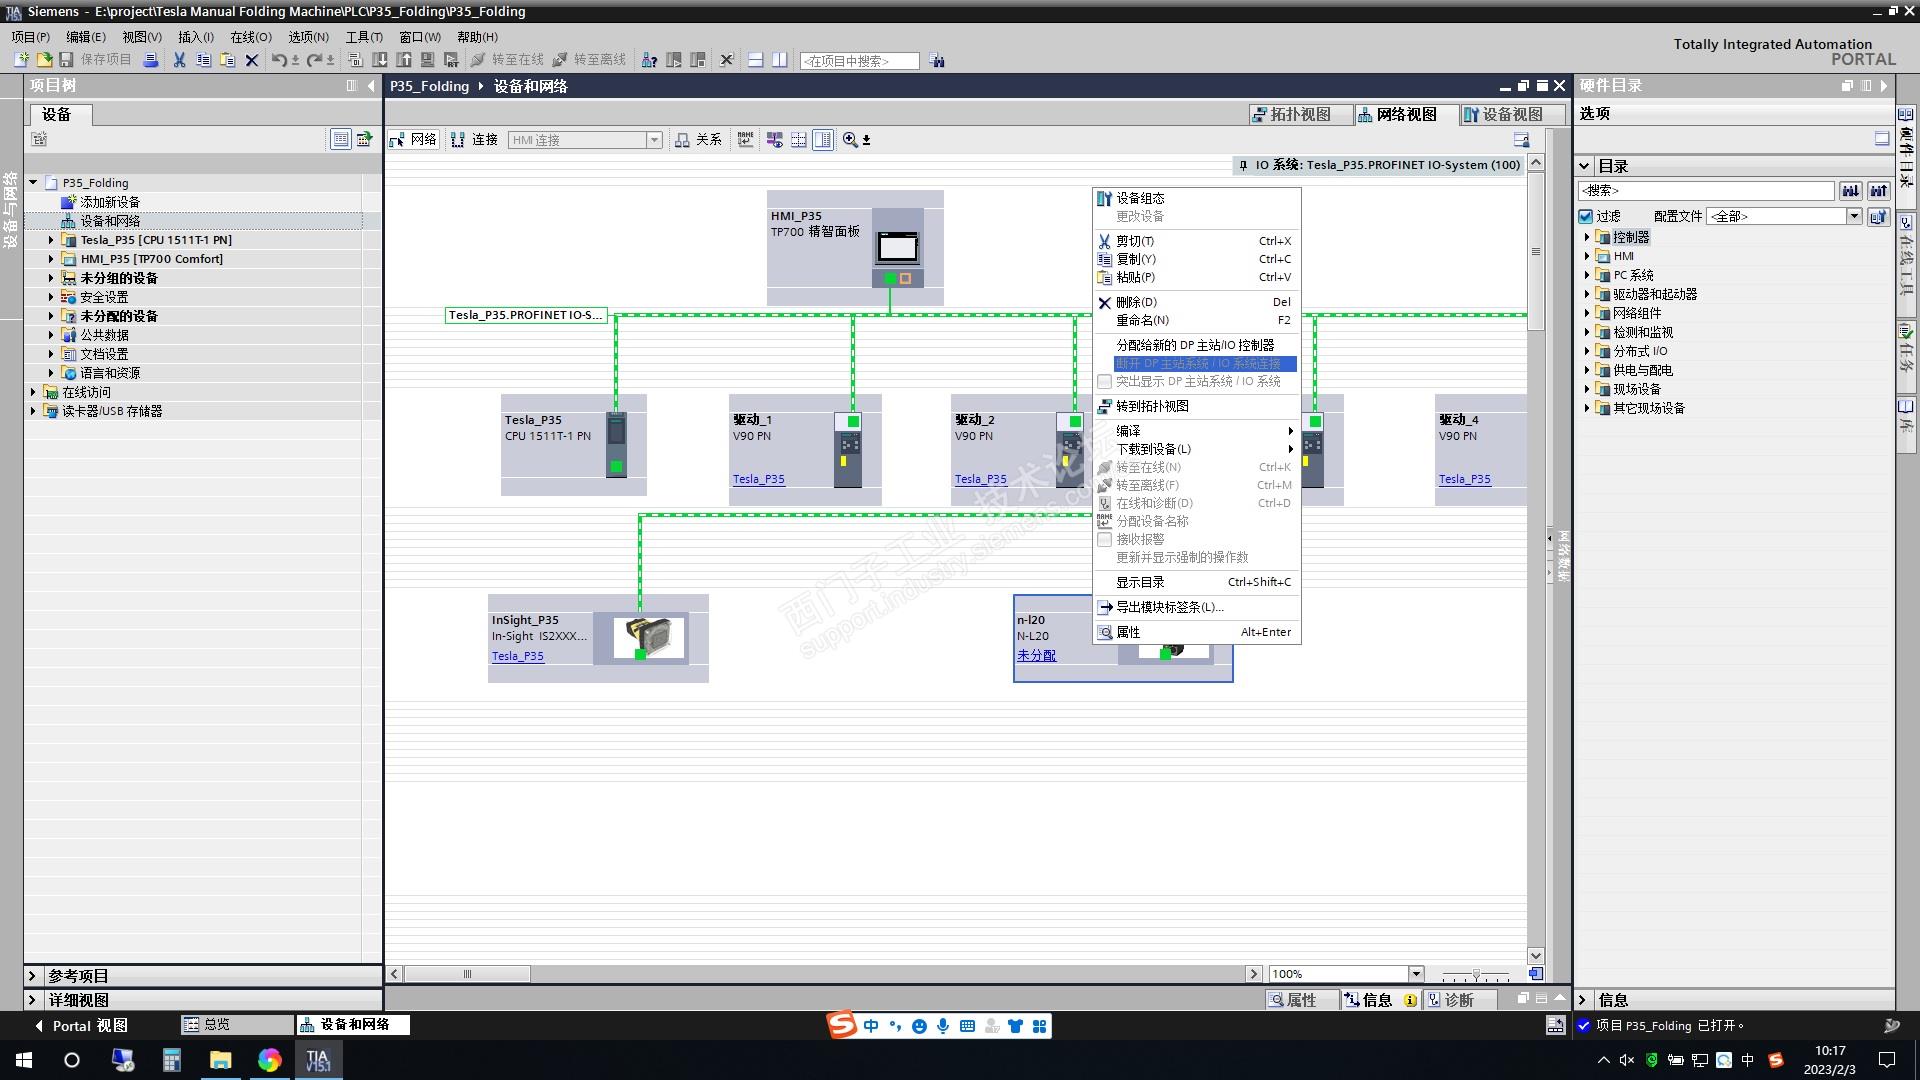Toggle 突出显示 DP 主站系统 checkbox item
This screenshot has height=1080, width=1920.
pyautogui.click(x=1105, y=382)
